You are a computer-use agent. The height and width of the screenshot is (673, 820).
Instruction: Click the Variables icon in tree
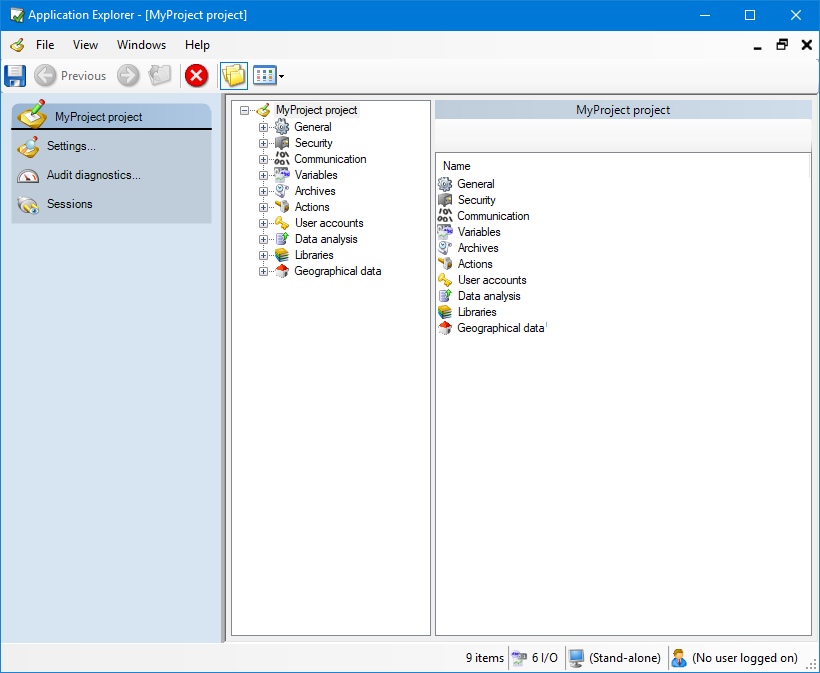(x=282, y=175)
